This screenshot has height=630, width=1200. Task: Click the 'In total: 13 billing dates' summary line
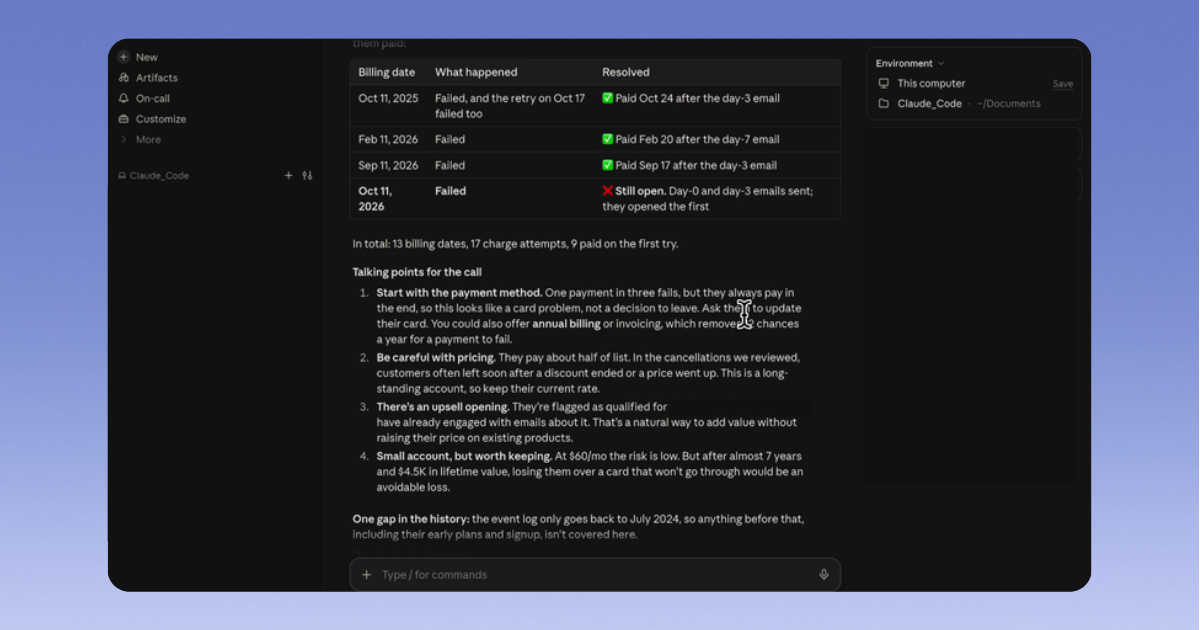517,243
